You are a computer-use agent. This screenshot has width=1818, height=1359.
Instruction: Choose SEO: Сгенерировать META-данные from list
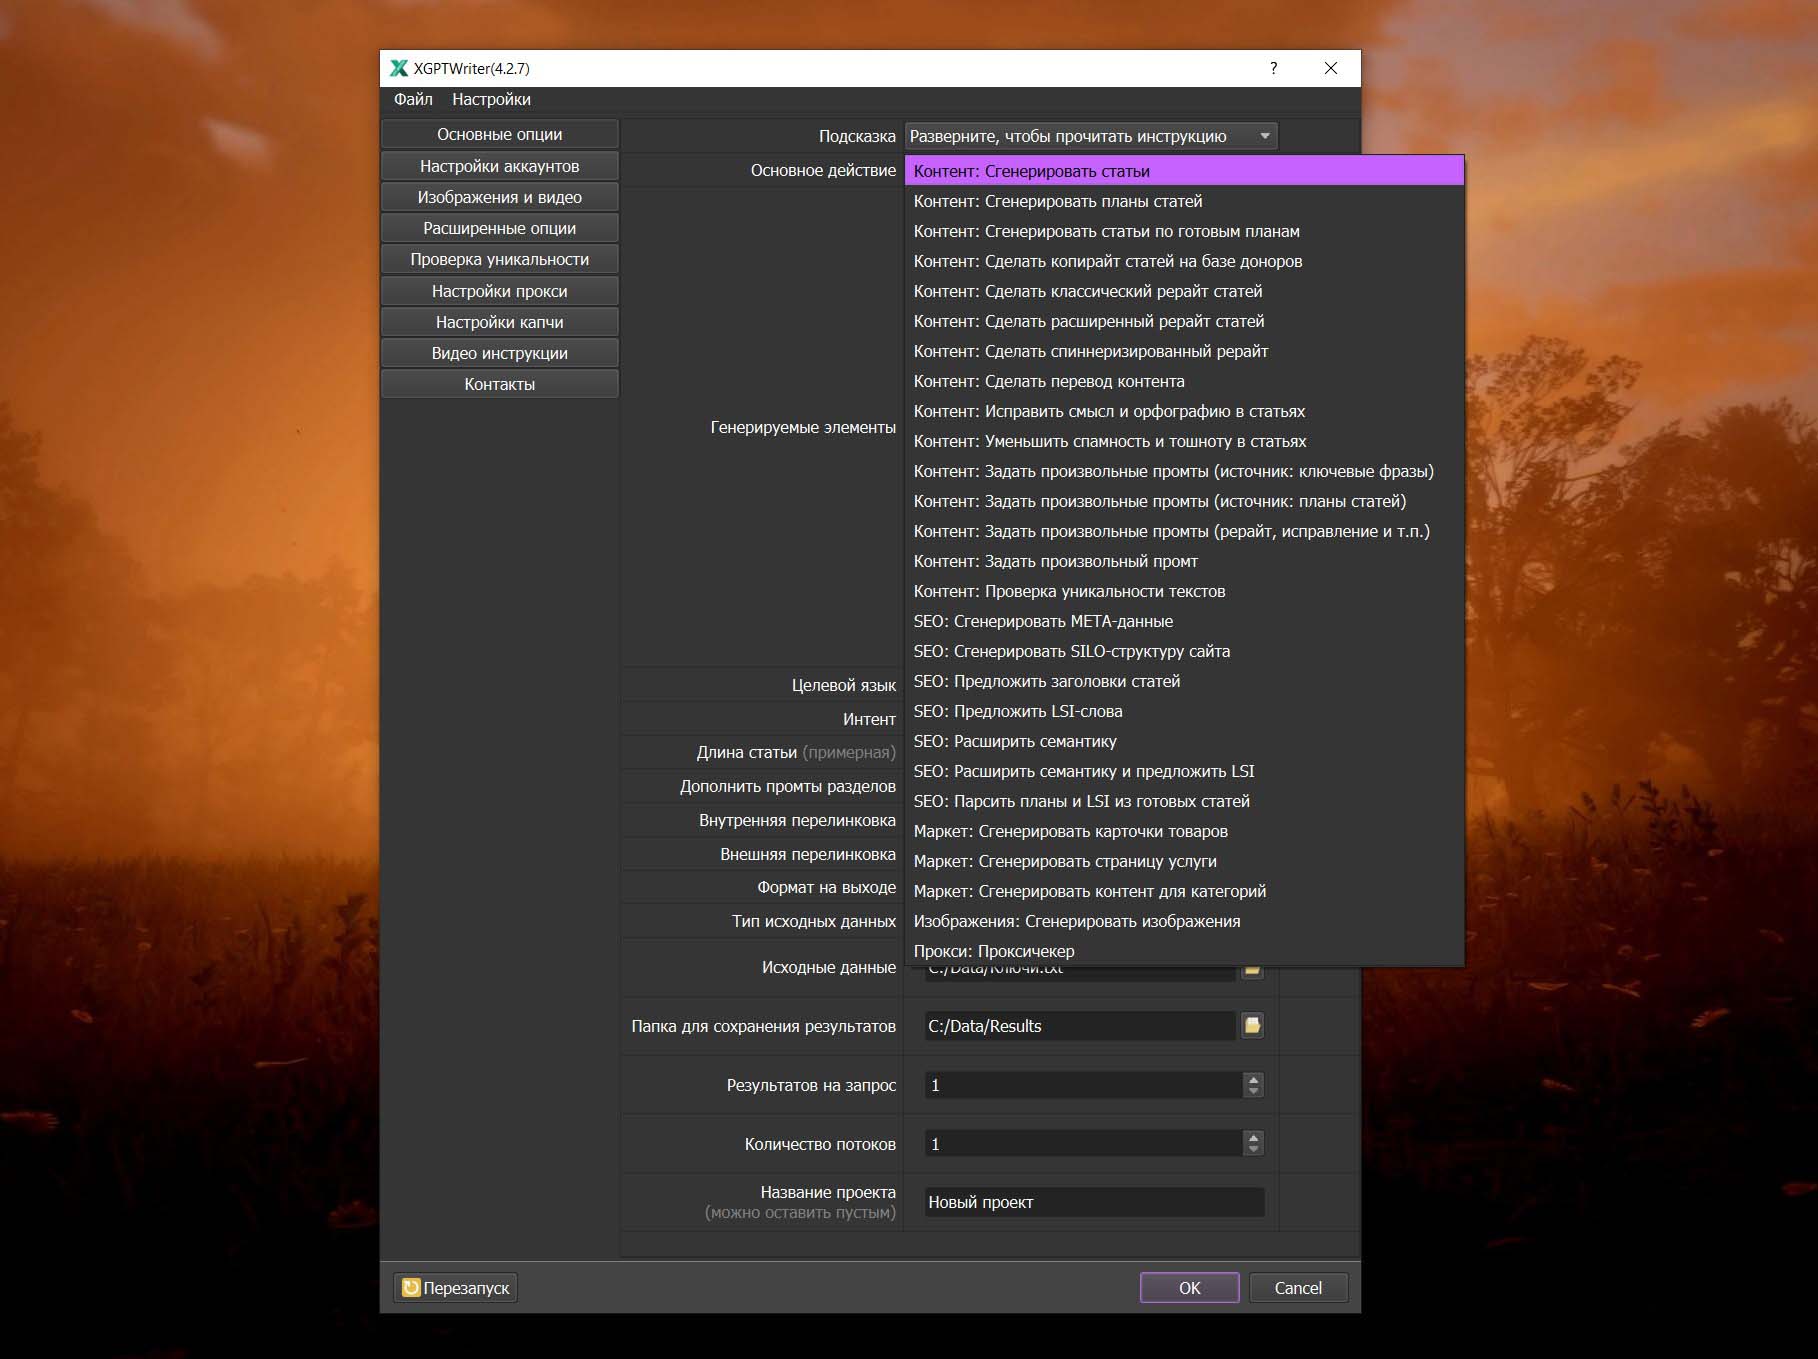point(1042,621)
